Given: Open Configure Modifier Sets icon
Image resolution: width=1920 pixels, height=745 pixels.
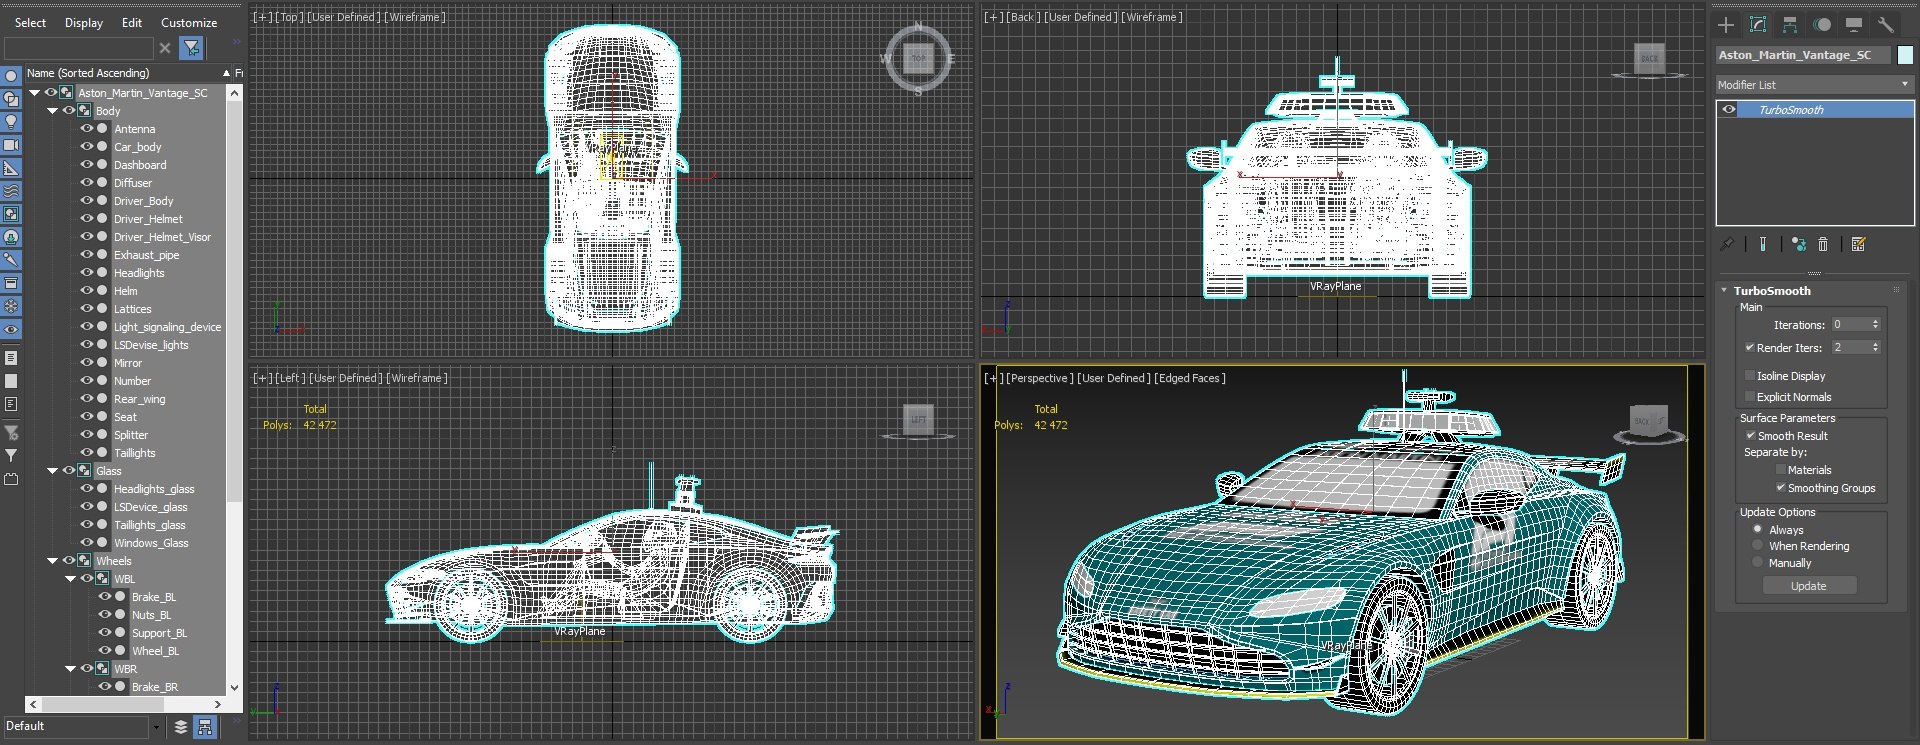Looking at the screenshot, I should pos(1859,244).
